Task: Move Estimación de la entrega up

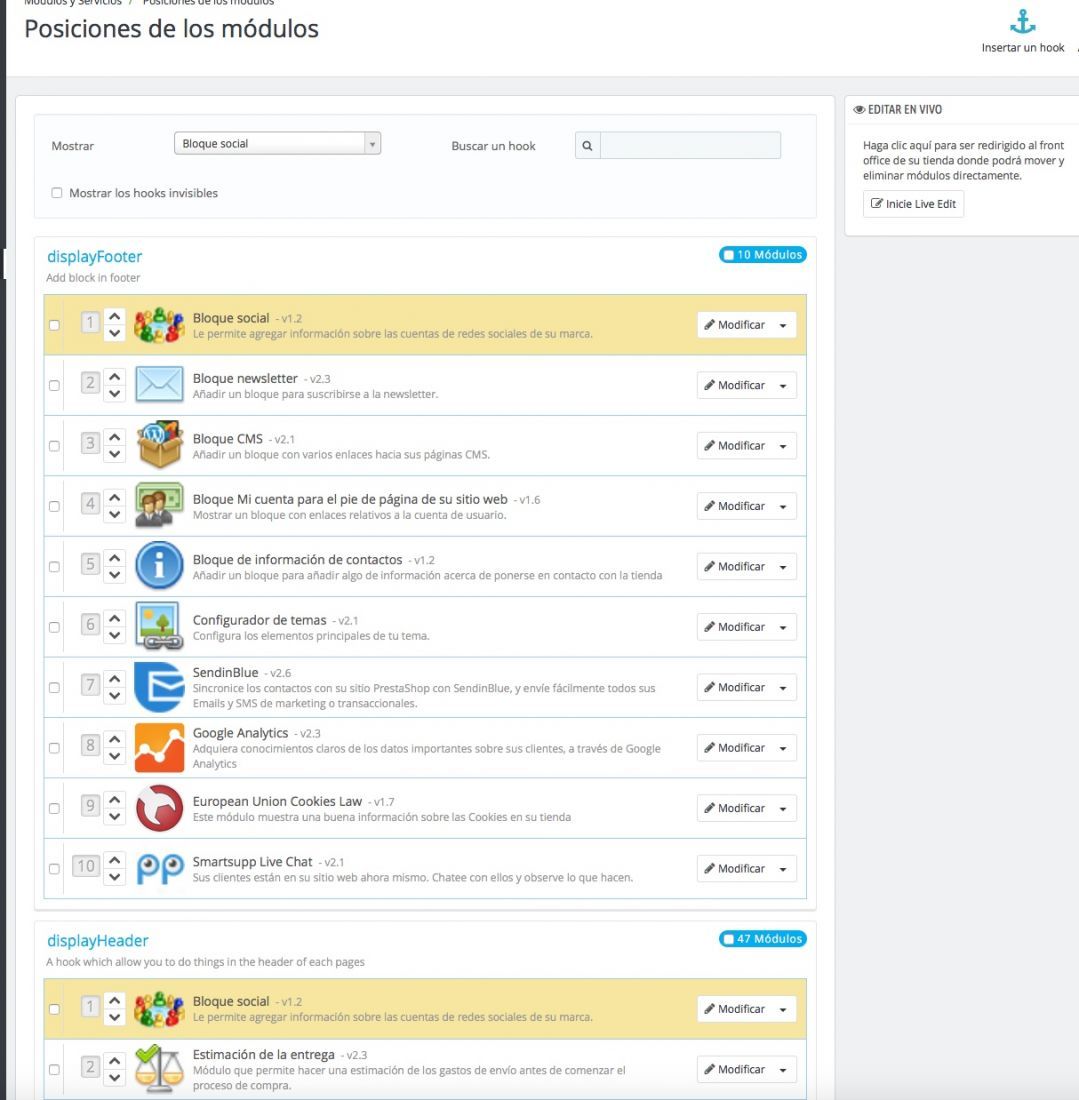Action: point(115,1061)
